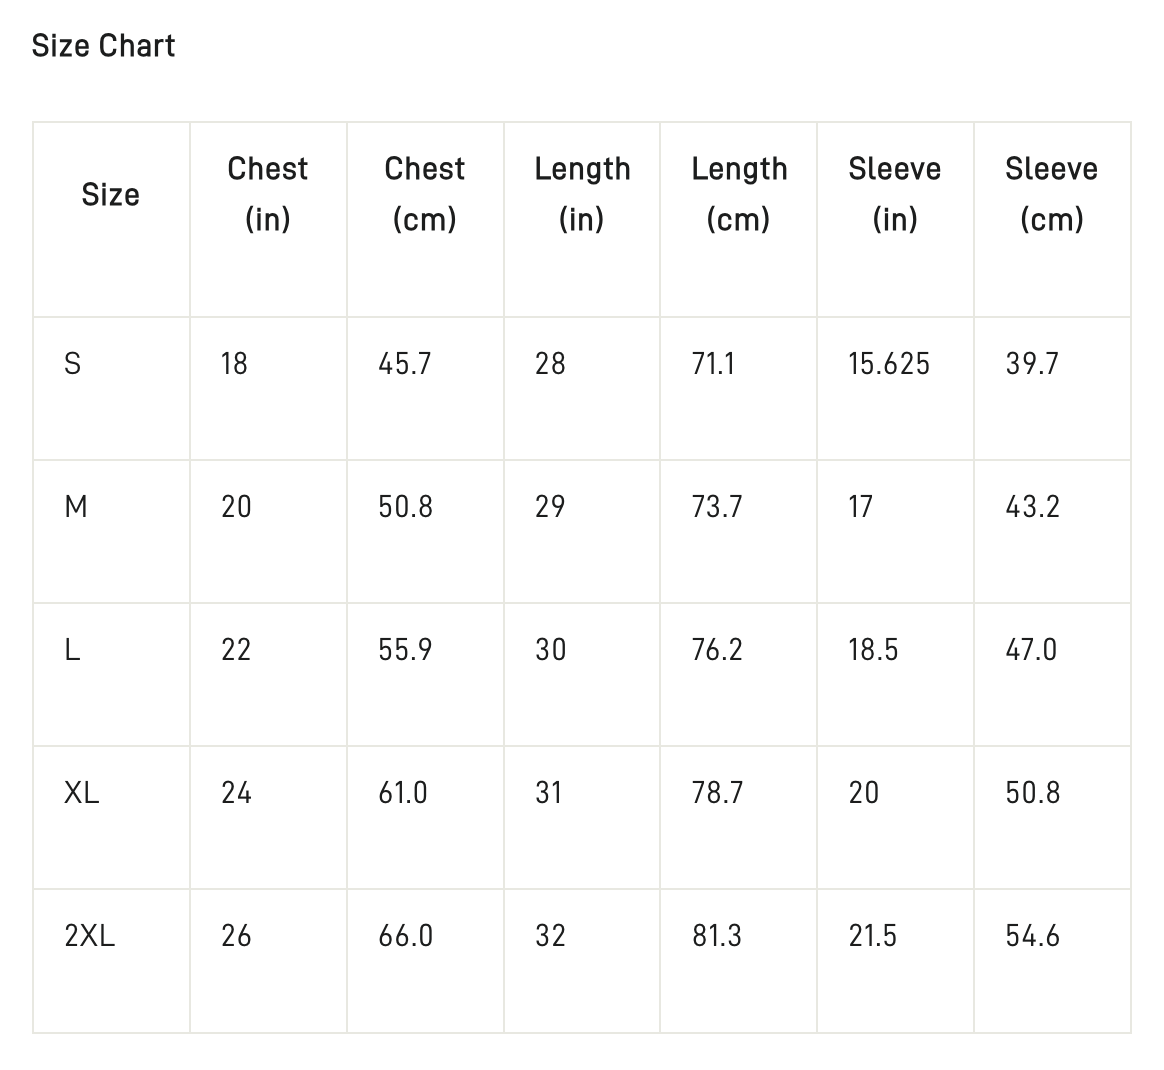Image resolution: width=1164 pixels, height=1070 pixels.
Task: Click the Size Chart heading
Action: pyautogui.click(x=103, y=46)
